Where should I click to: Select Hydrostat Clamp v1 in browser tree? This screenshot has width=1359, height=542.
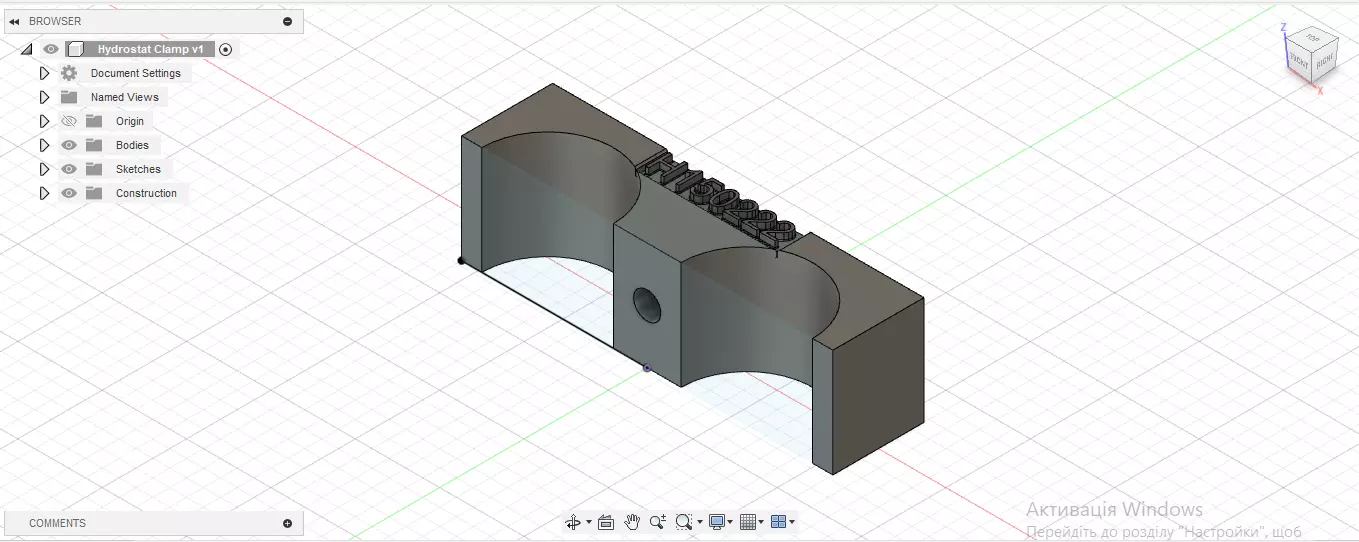pos(150,49)
